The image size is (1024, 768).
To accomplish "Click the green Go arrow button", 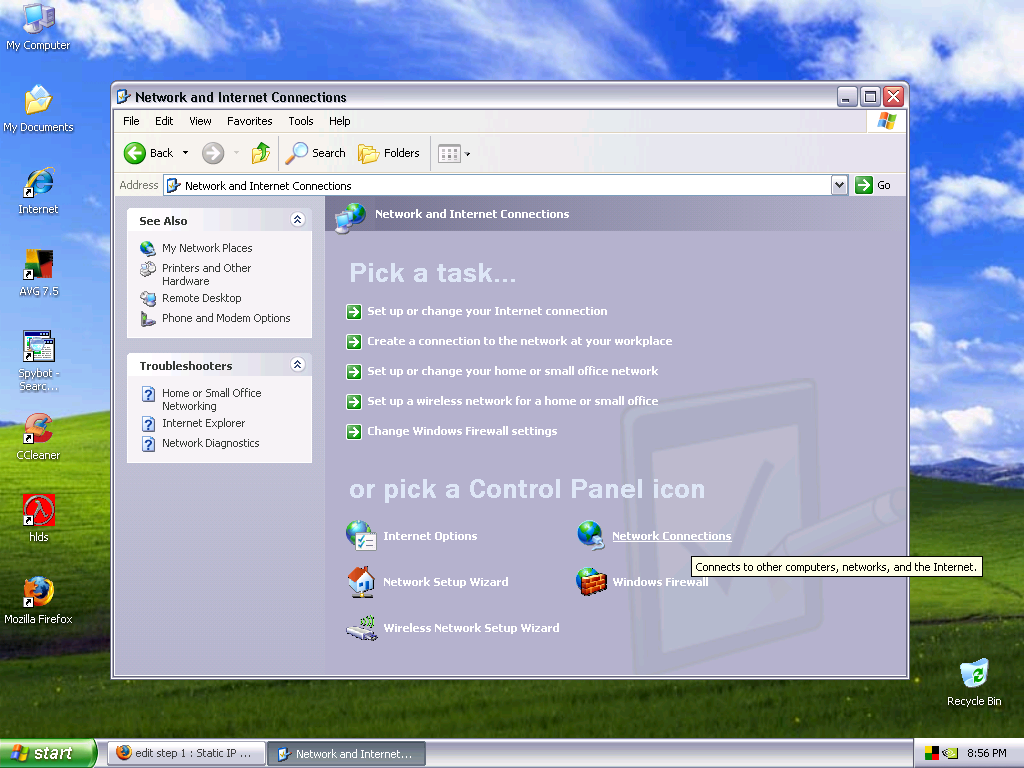I will point(863,185).
